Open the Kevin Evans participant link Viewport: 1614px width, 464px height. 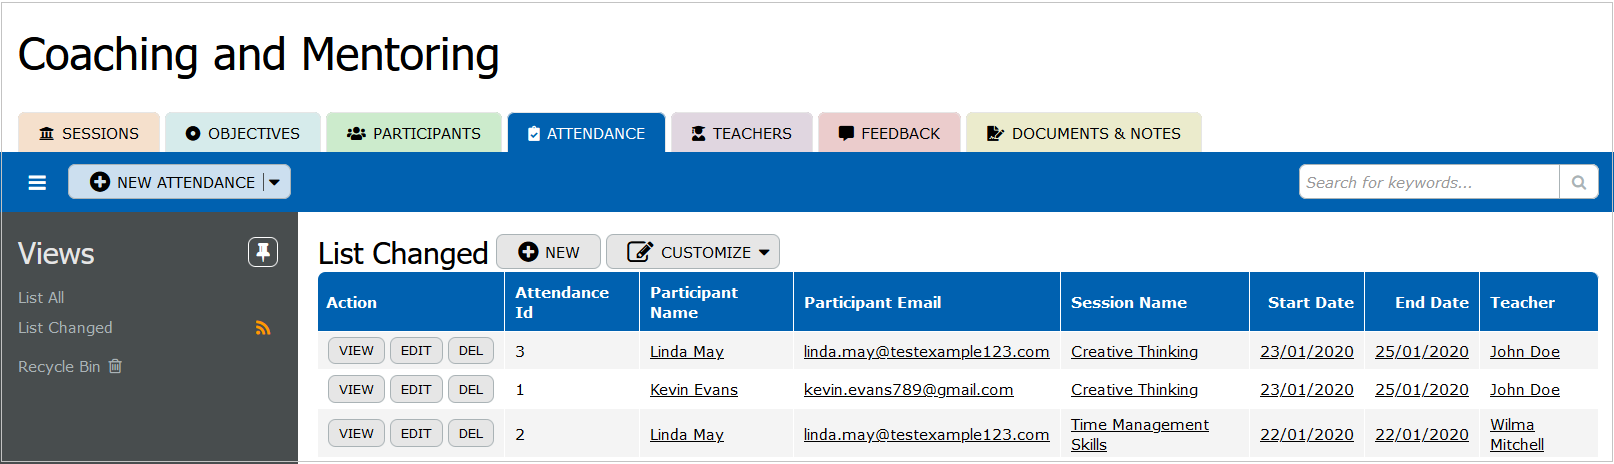(x=693, y=390)
